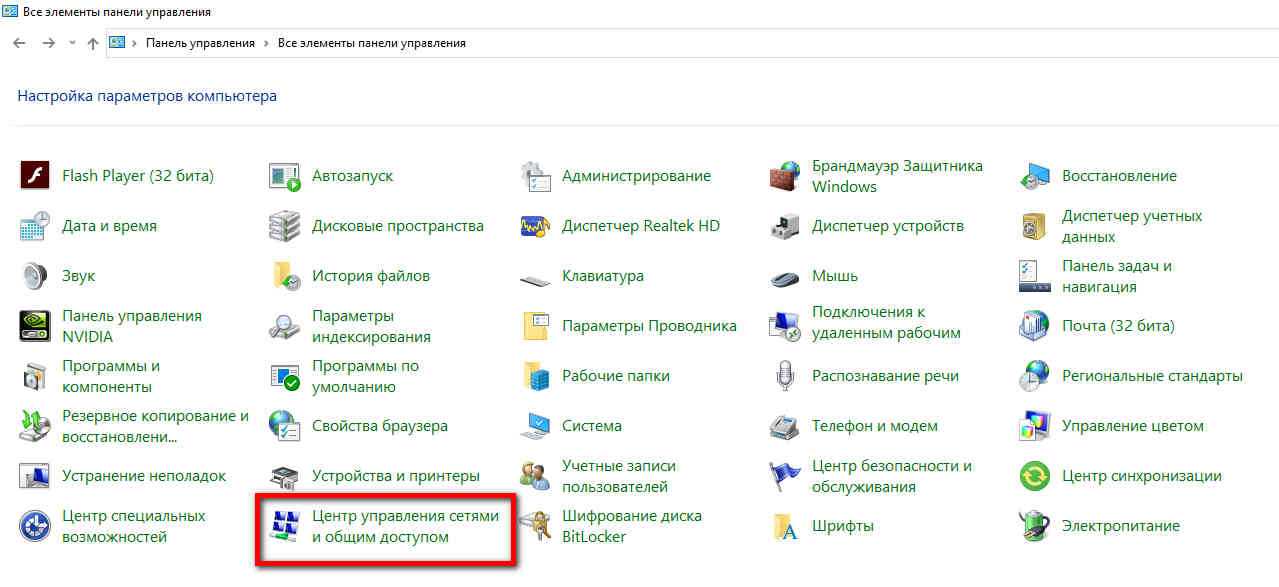Open the Устройства и принтеры link

[x=395, y=476]
